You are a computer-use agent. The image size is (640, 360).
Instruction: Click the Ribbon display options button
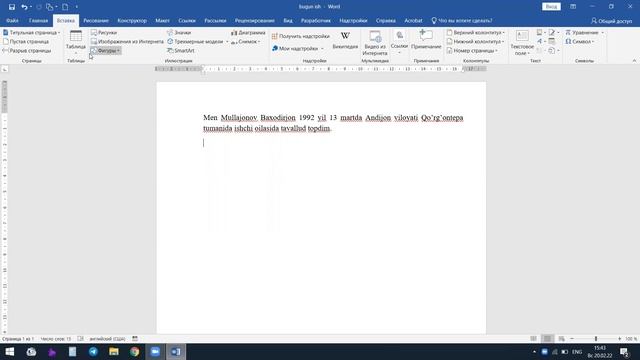point(573,7)
